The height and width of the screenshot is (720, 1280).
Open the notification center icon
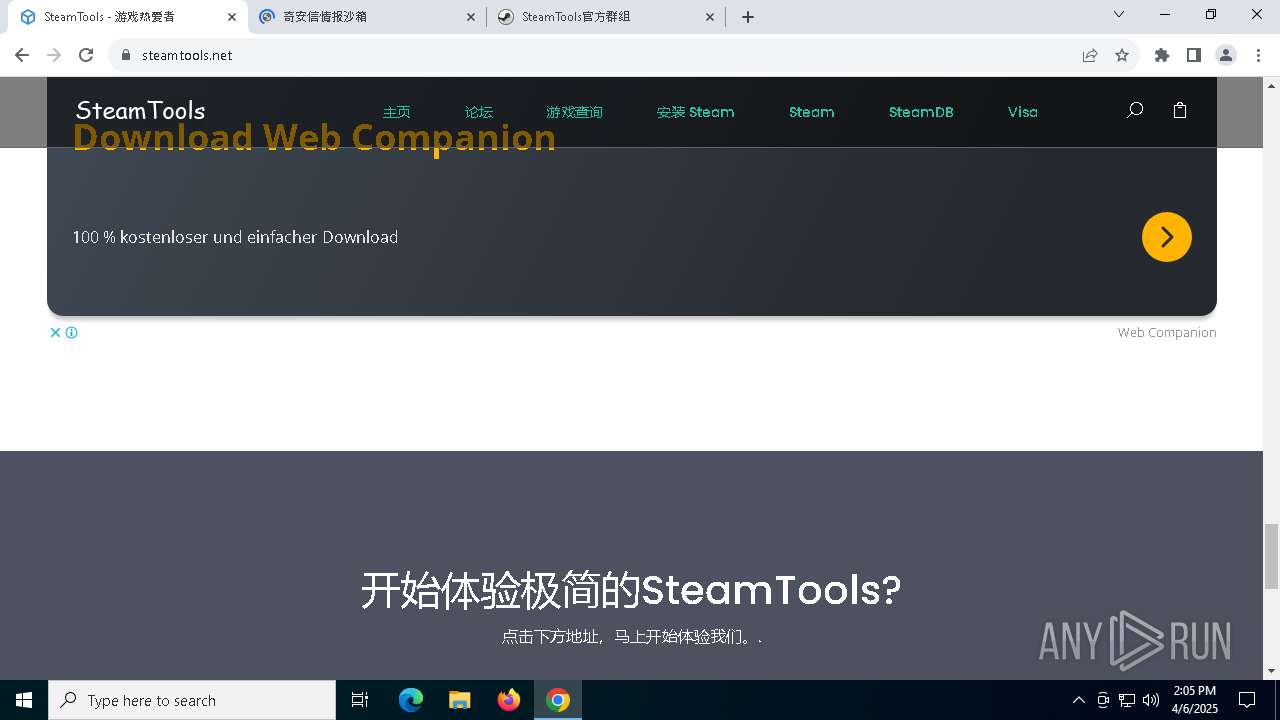point(1248,700)
